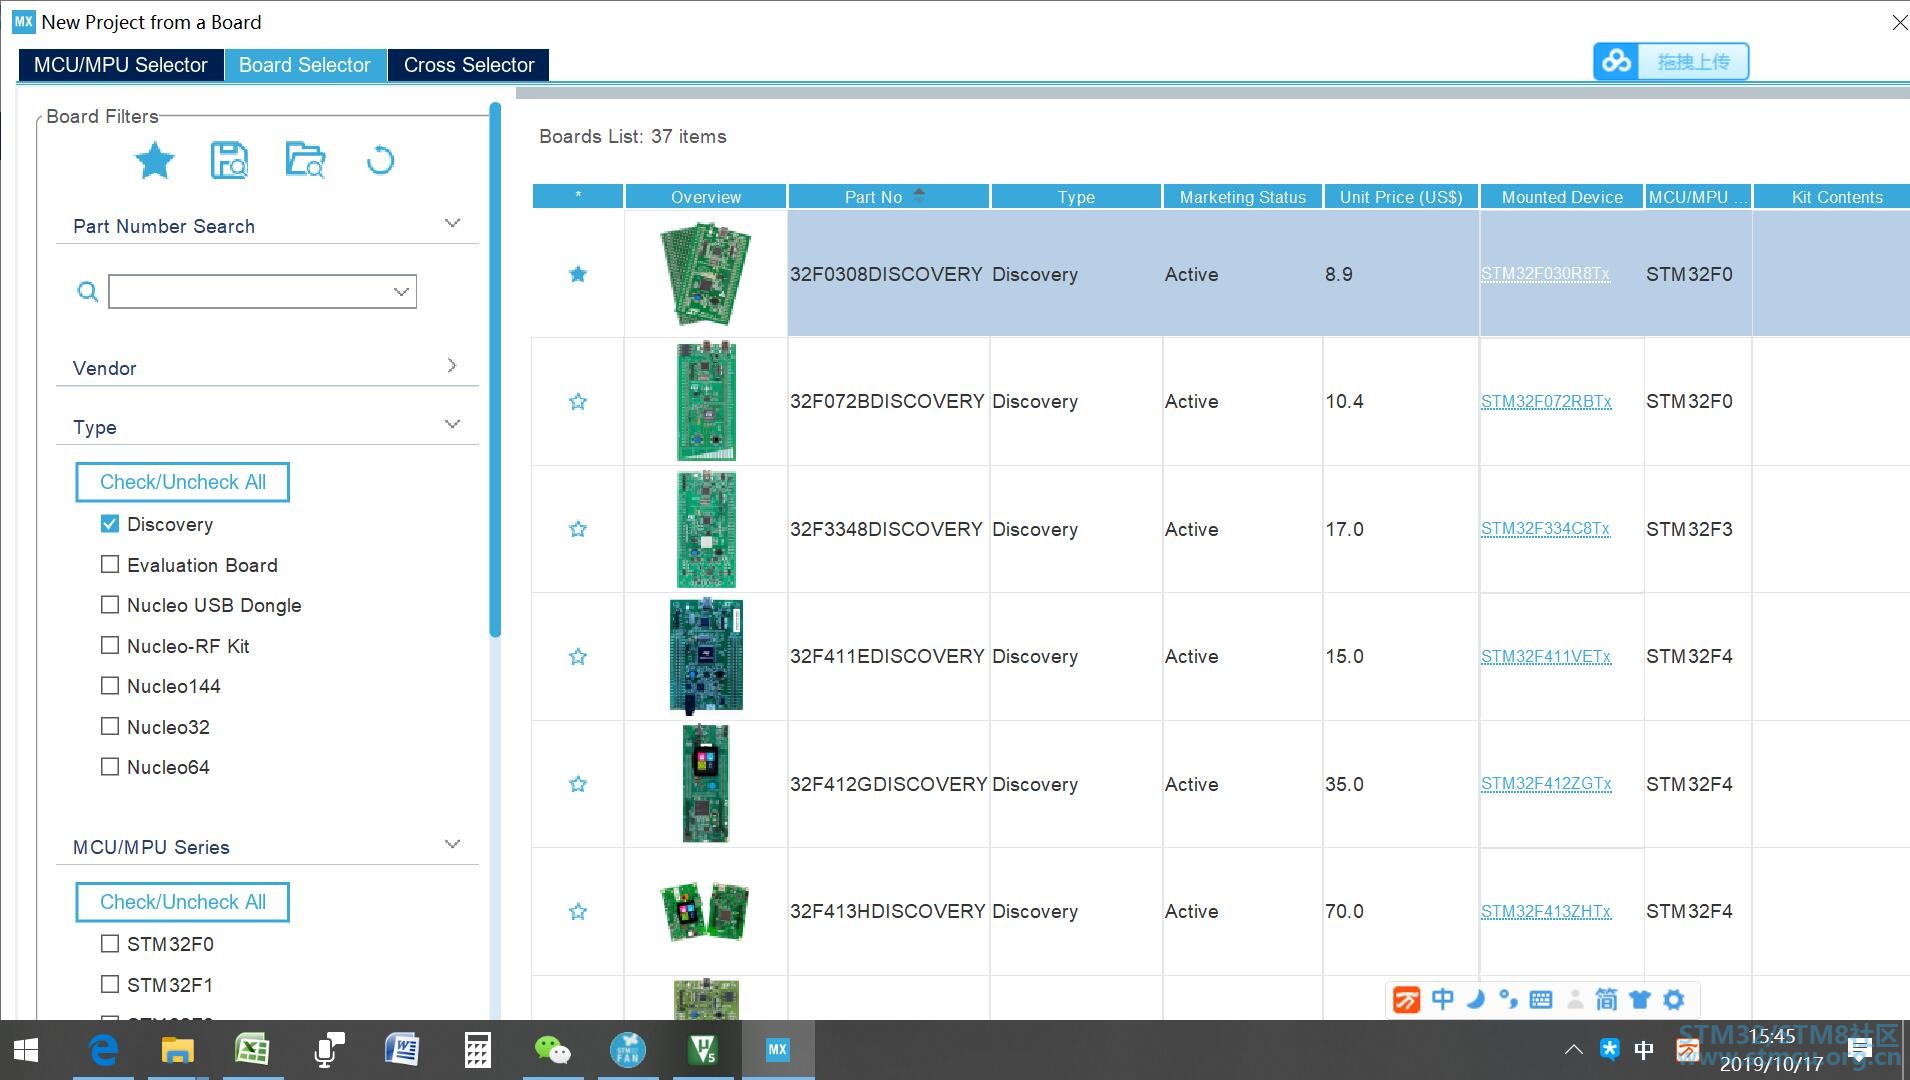Click the Baidu cloud upload icon
1910x1080 pixels.
(x=1617, y=61)
